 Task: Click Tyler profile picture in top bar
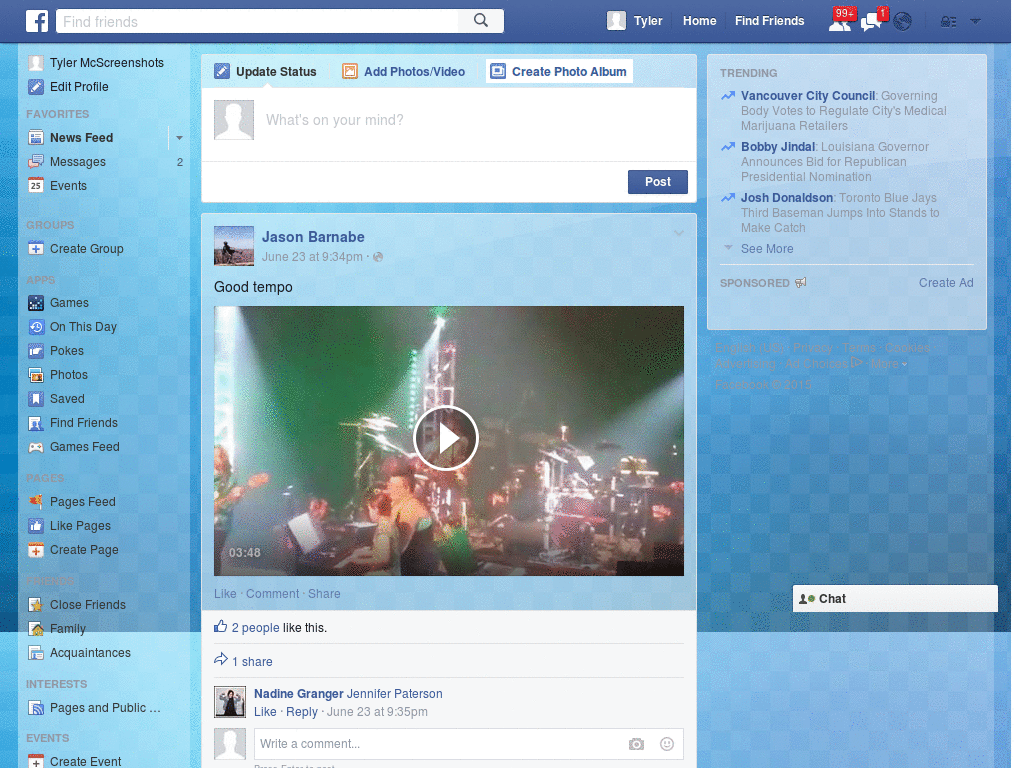pyautogui.click(x=616, y=21)
